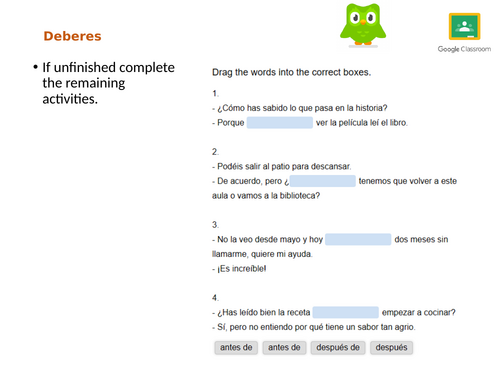
Task: Click the 'If unfinished complete' bullet text
Action: [x=108, y=67]
